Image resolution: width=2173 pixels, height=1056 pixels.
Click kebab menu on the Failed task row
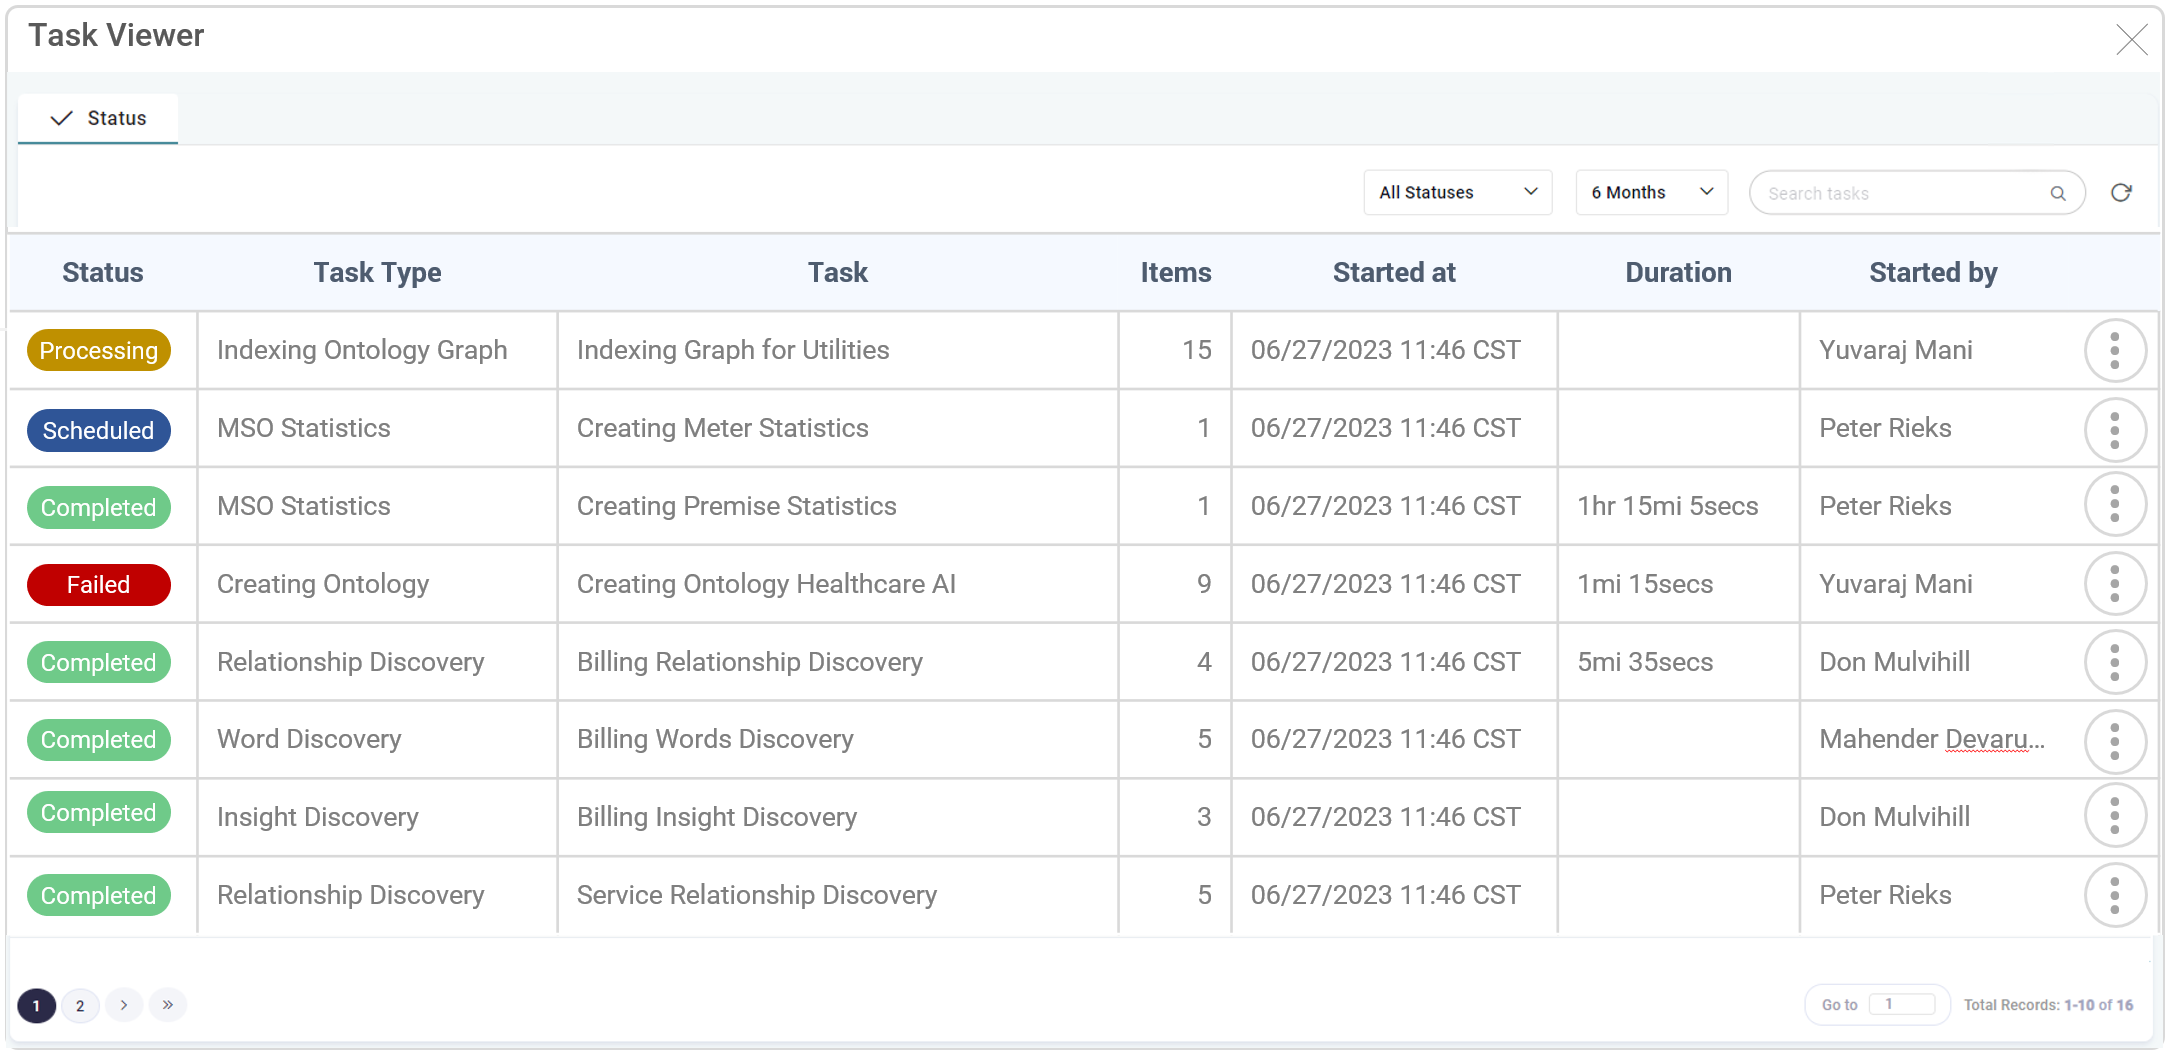coord(2114,584)
